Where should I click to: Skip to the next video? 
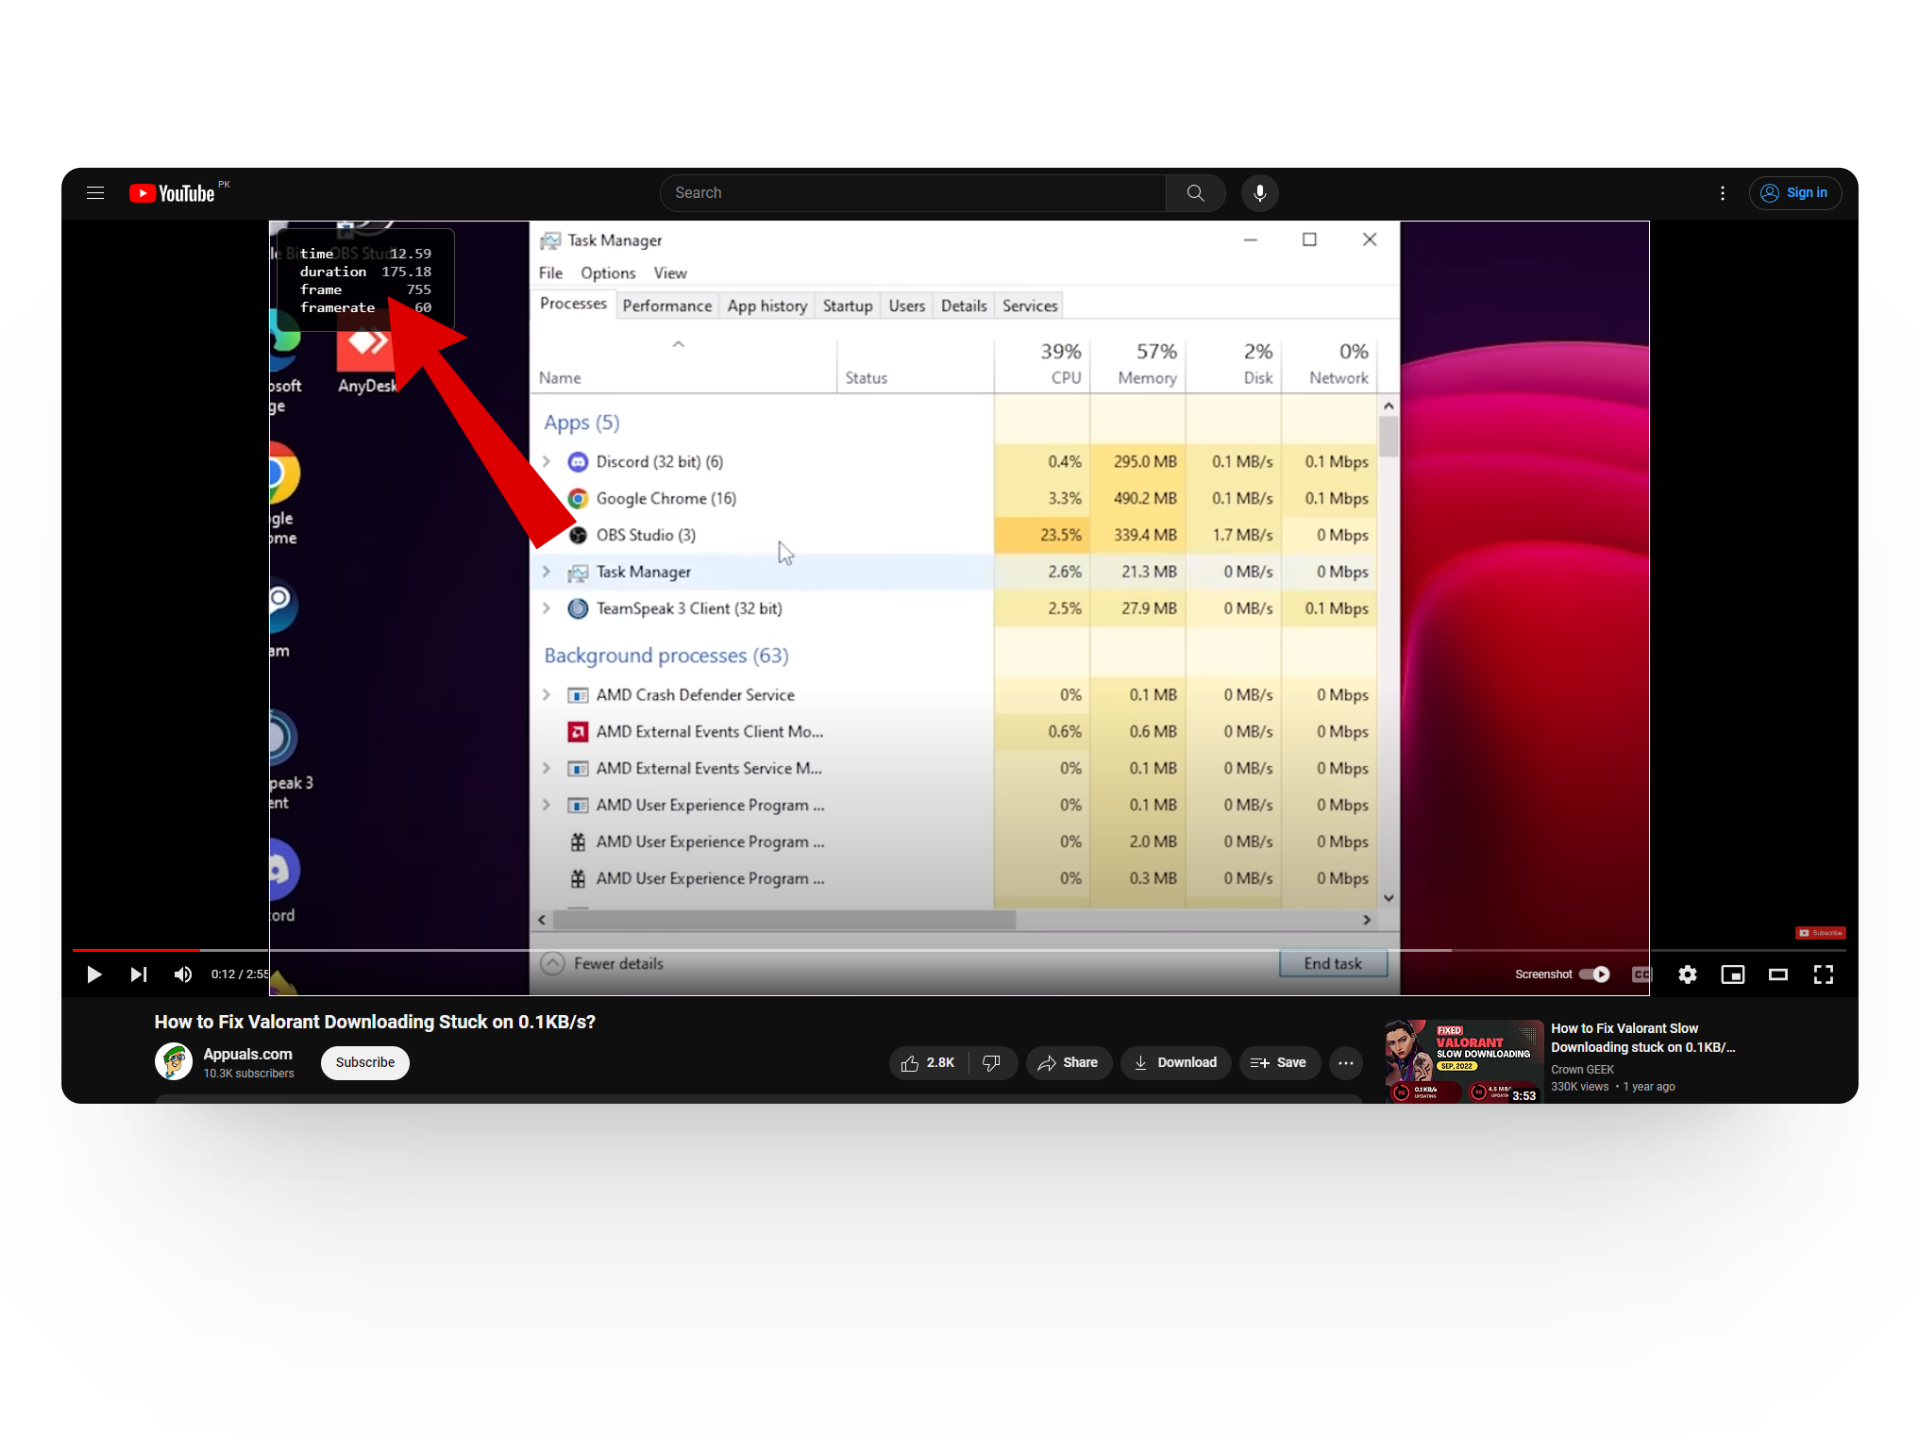pyautogui.click(x=138, y=974)
